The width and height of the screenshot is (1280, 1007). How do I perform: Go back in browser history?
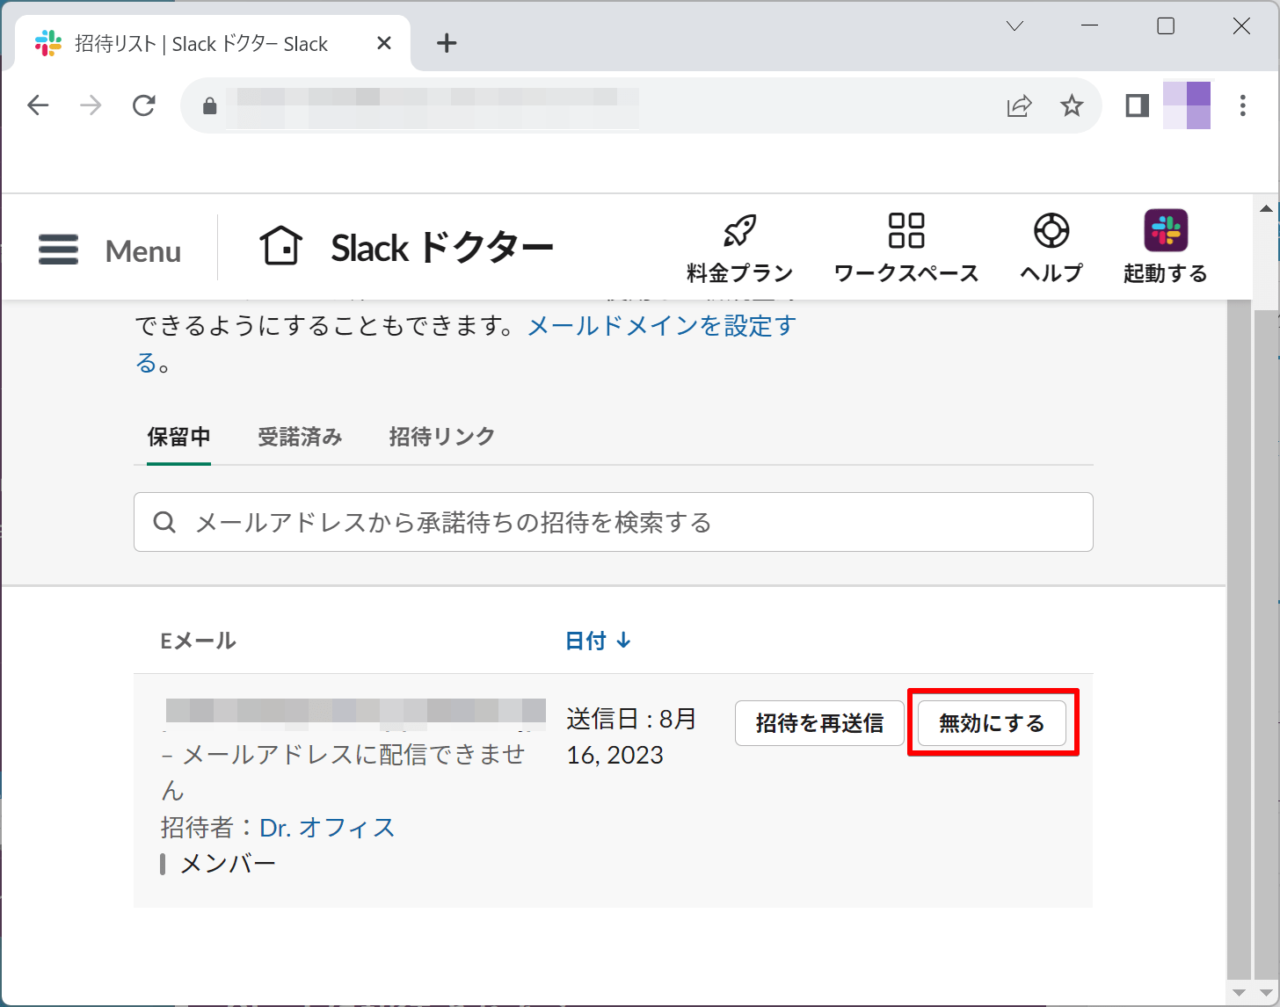pyautogui.click(x=38, y=105)
